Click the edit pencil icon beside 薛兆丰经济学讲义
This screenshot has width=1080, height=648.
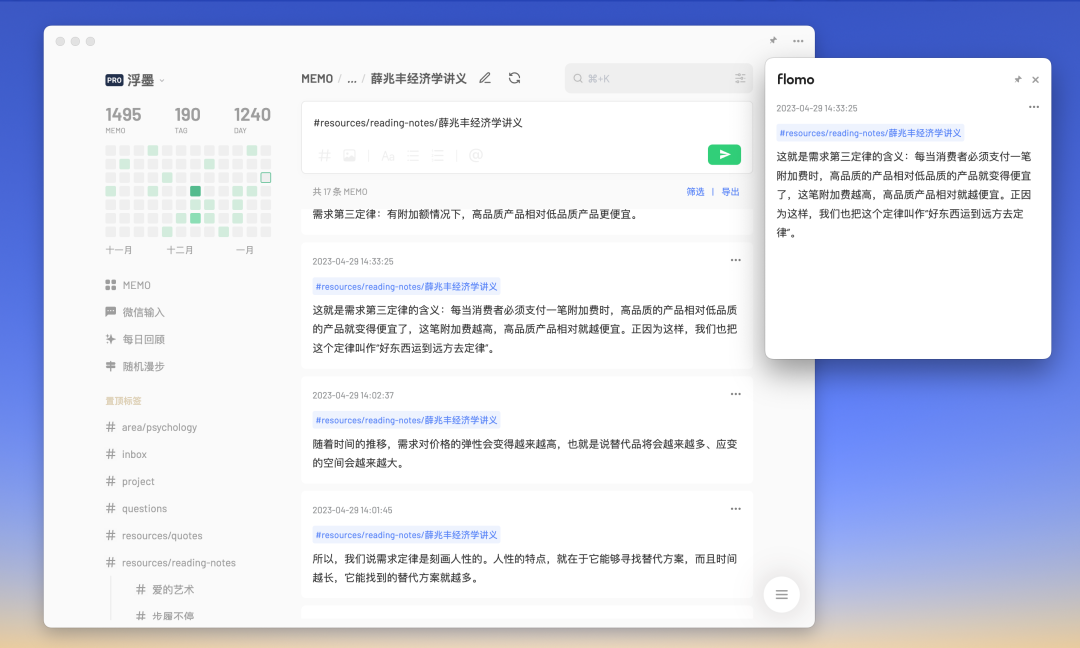[x=485, y=79]
